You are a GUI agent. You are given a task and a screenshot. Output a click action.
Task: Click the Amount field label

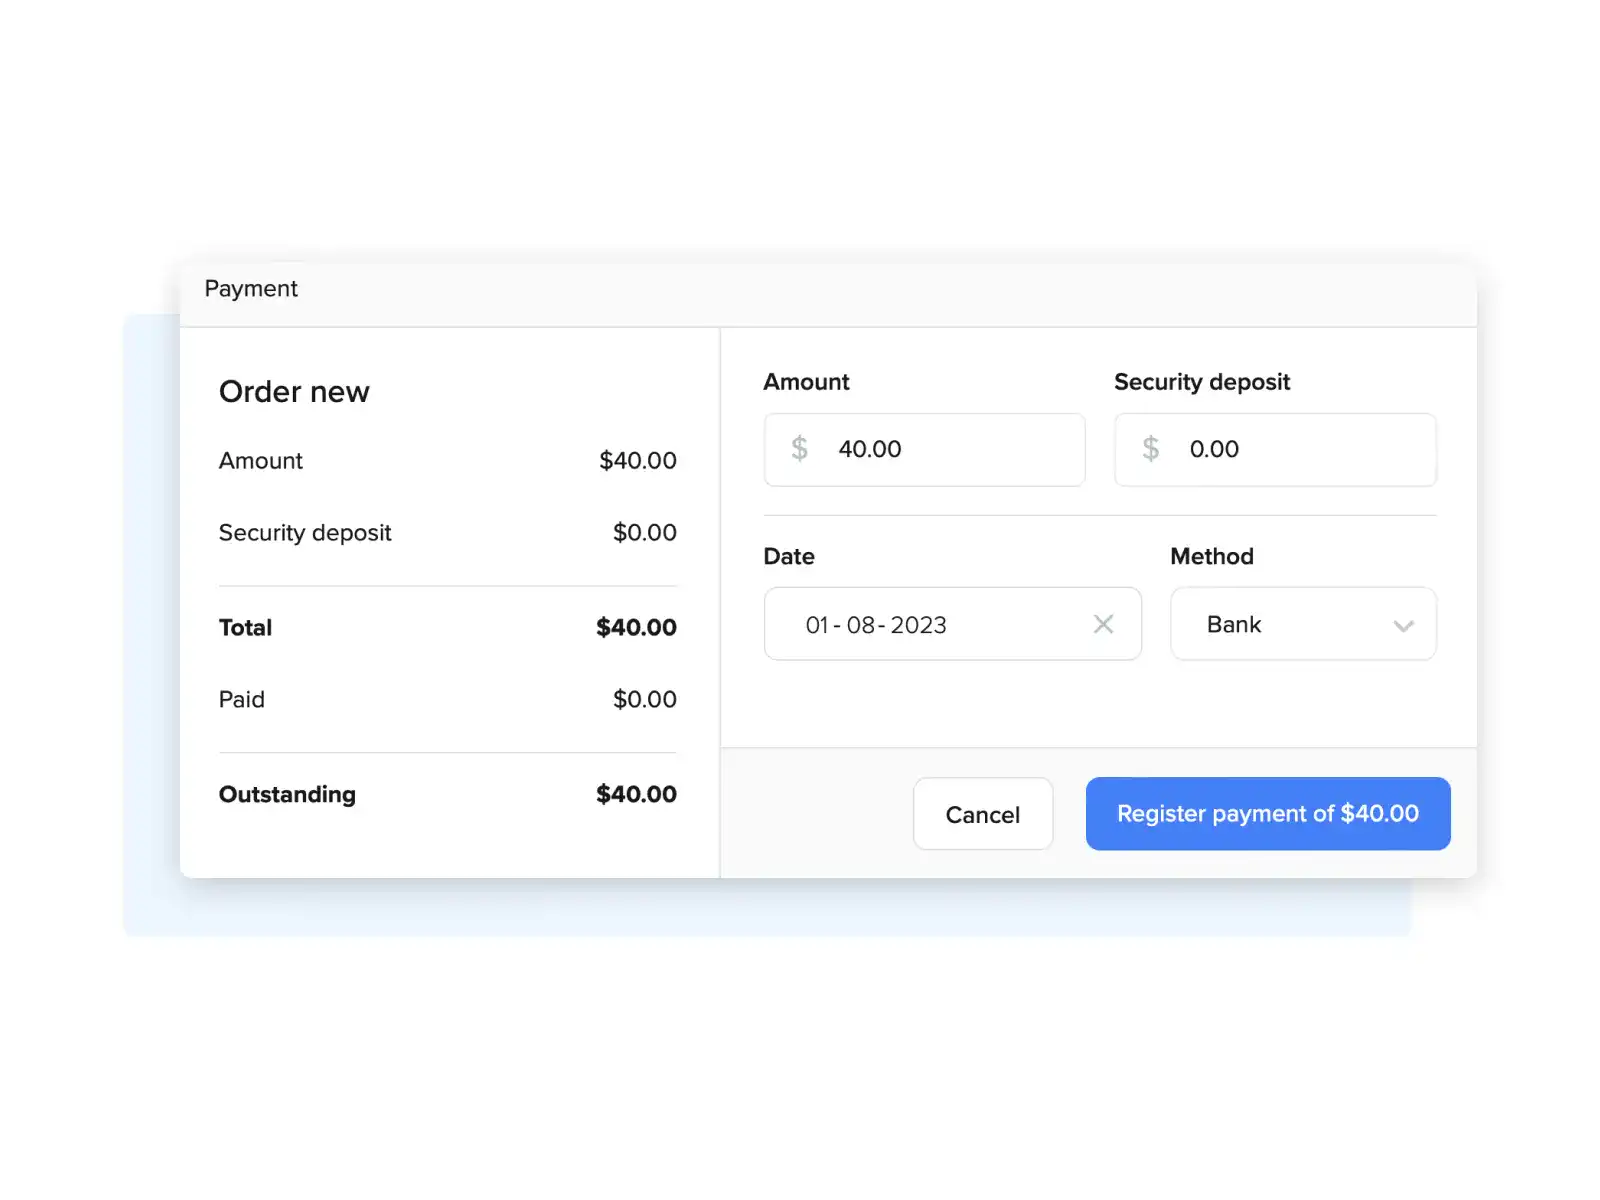(806, 381)
